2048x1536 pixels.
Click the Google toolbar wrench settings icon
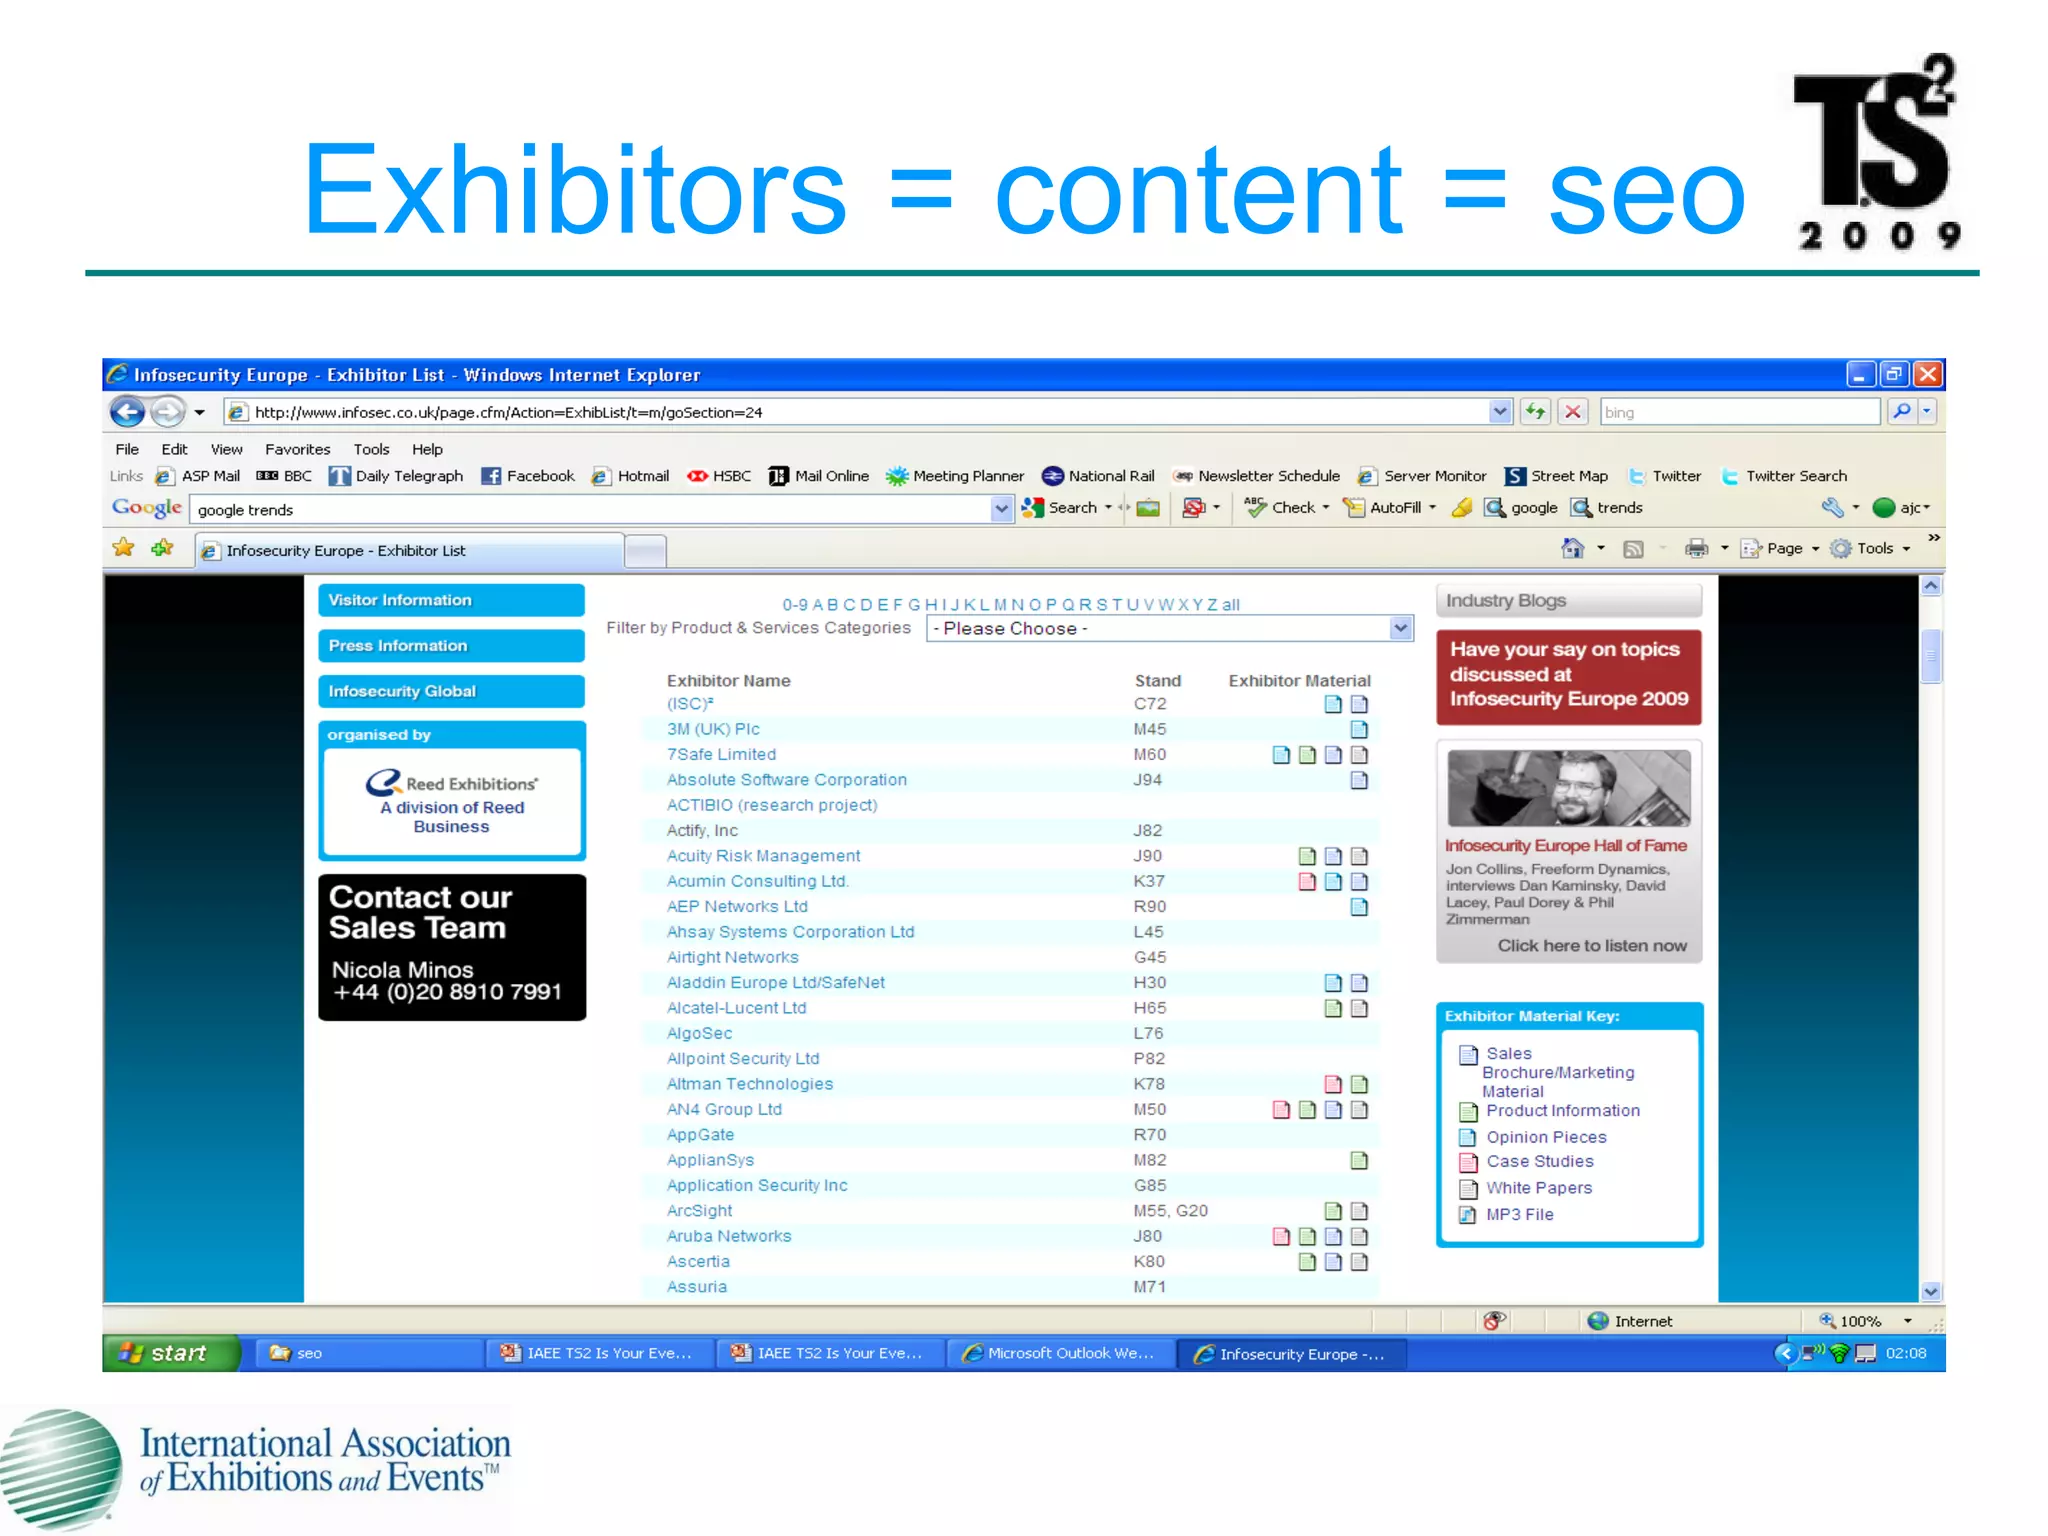coord(1832,508)
